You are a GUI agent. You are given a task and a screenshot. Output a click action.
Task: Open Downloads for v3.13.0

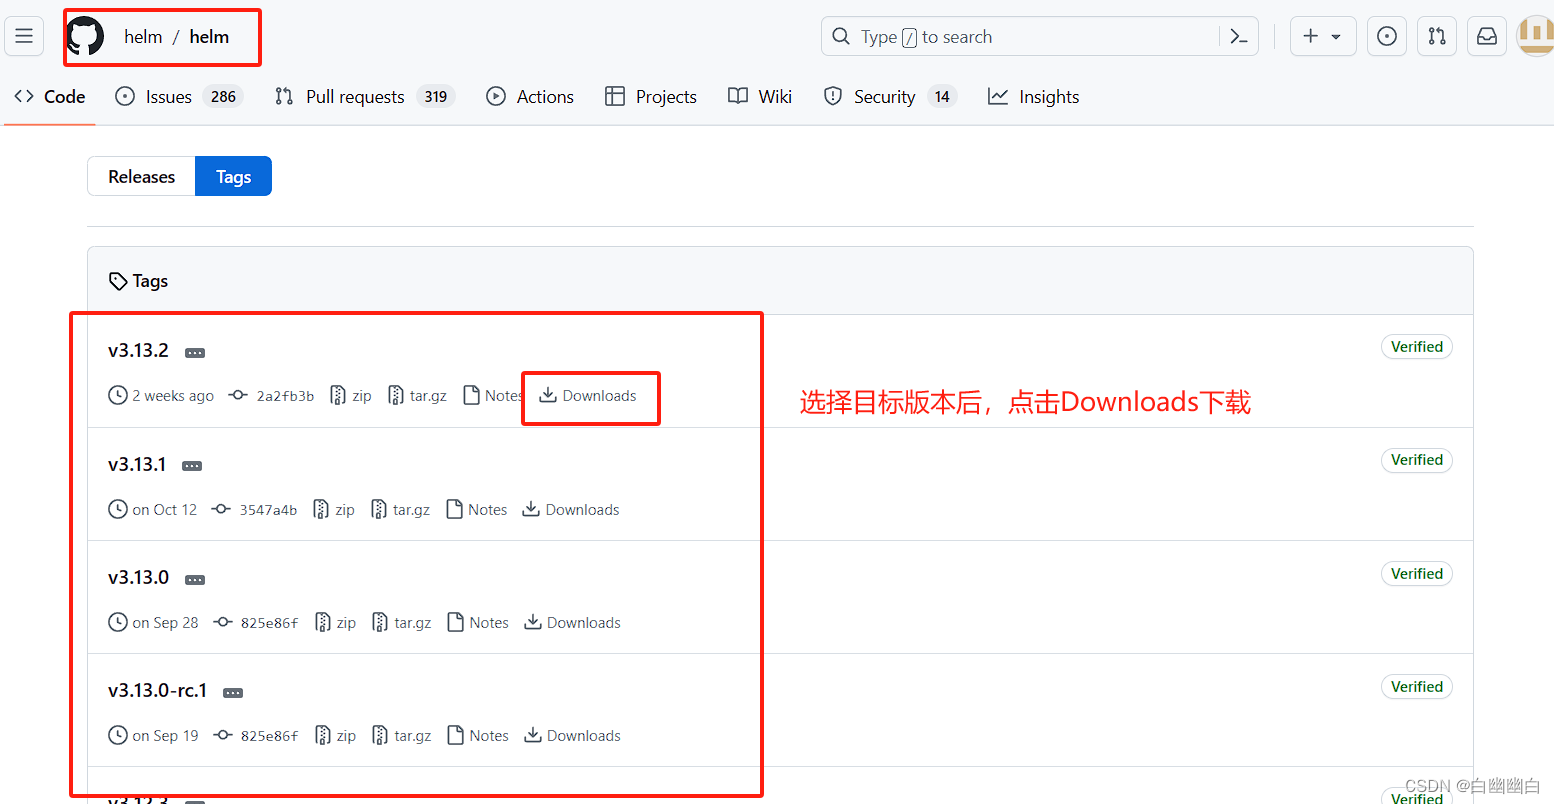tap(572, 623)
